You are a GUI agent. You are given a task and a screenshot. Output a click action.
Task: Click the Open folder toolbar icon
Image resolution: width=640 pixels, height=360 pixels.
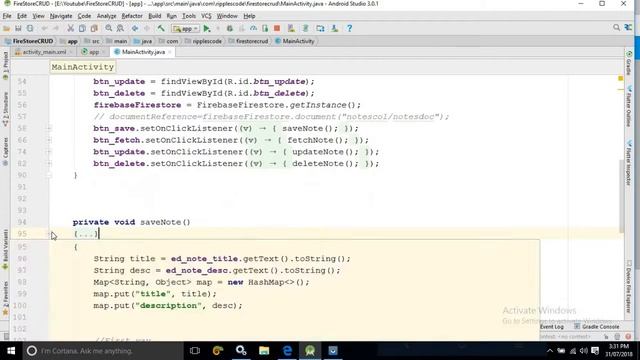7,29
